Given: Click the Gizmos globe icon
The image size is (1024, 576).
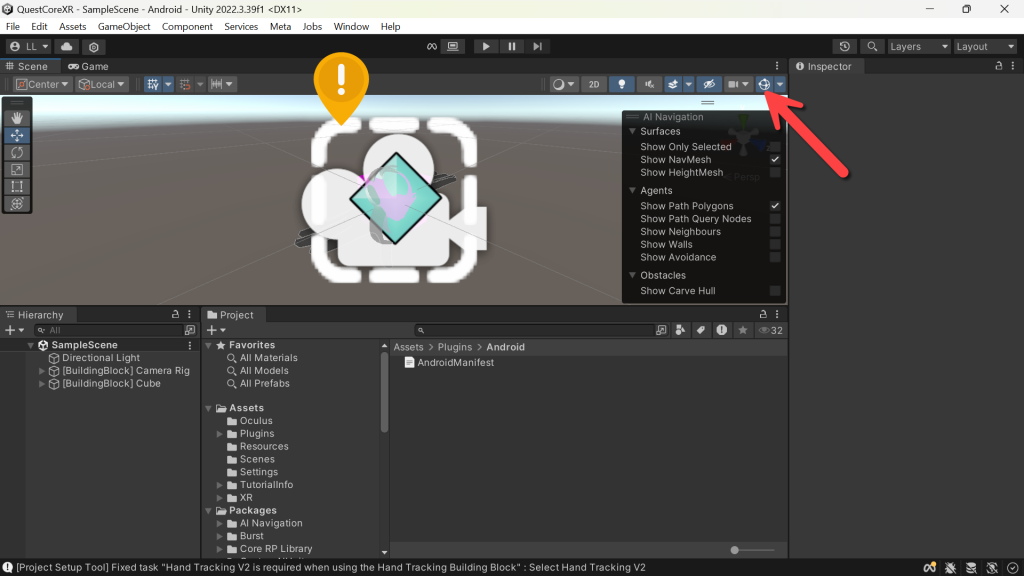Looking at the screenshot, I should (x=764, y=84).
